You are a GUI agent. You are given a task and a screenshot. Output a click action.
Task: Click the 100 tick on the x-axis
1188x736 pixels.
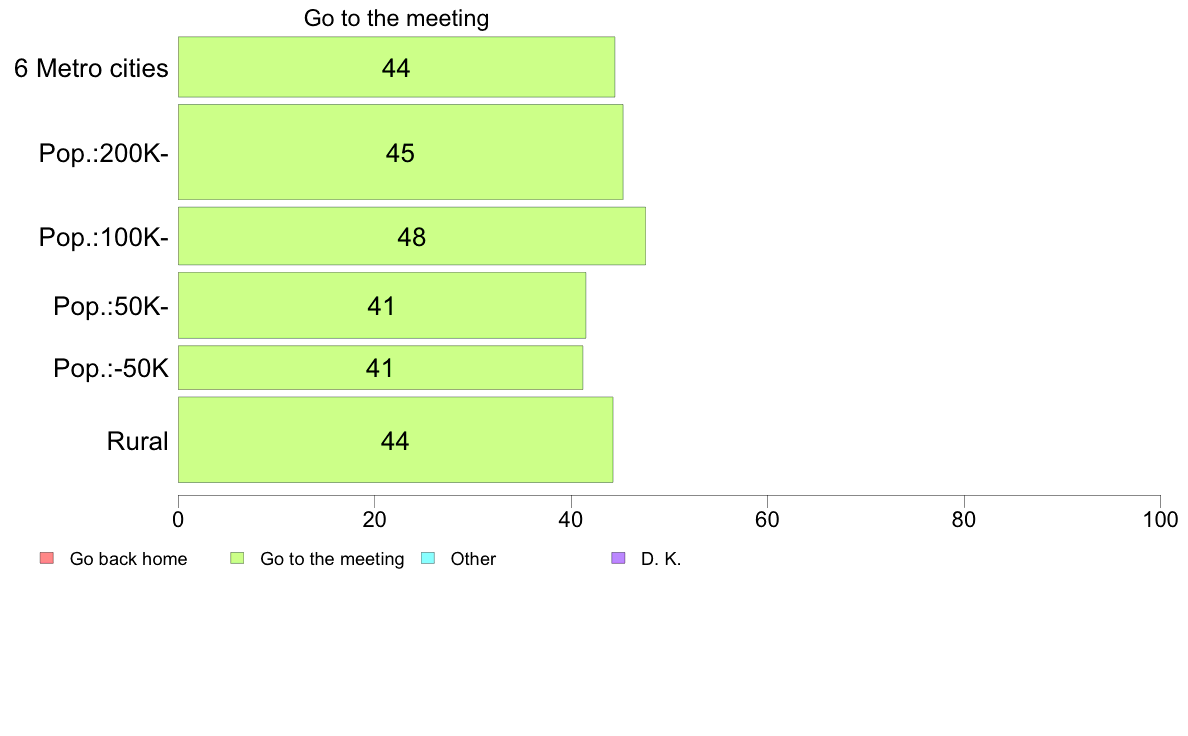1160,519
